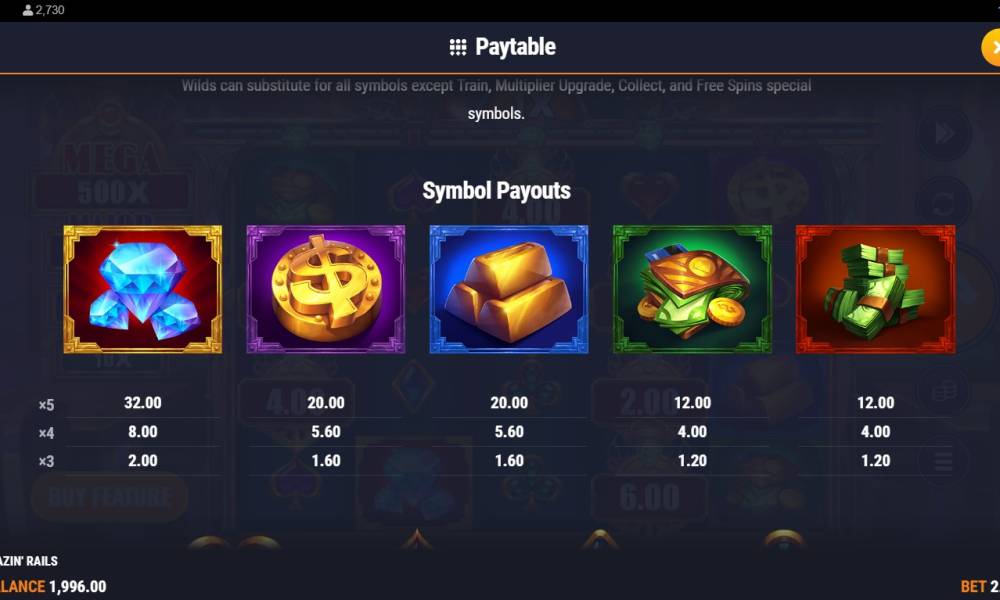The image size is (1000, 600).
Task: Click the Paytable title text
Action: pos(515,47)
